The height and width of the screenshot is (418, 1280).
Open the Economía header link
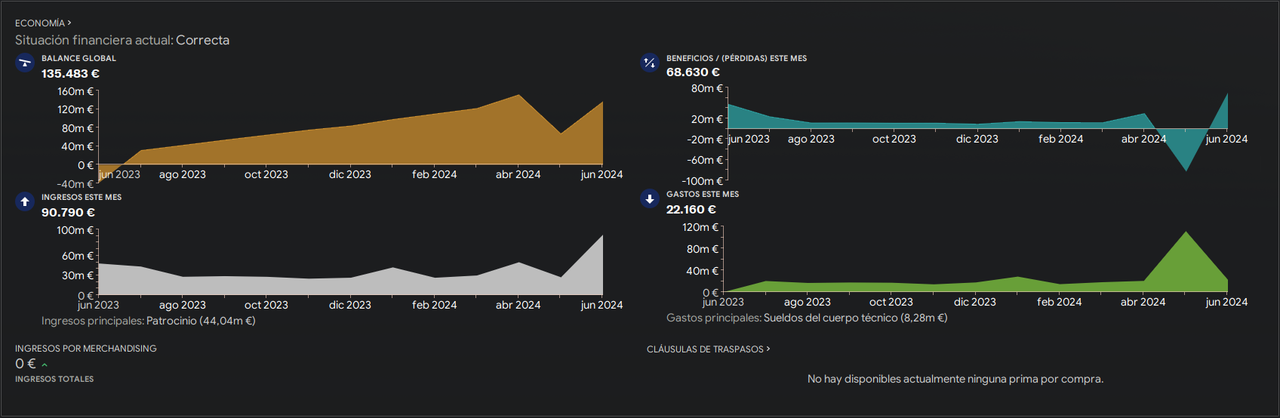click(43, 22)
